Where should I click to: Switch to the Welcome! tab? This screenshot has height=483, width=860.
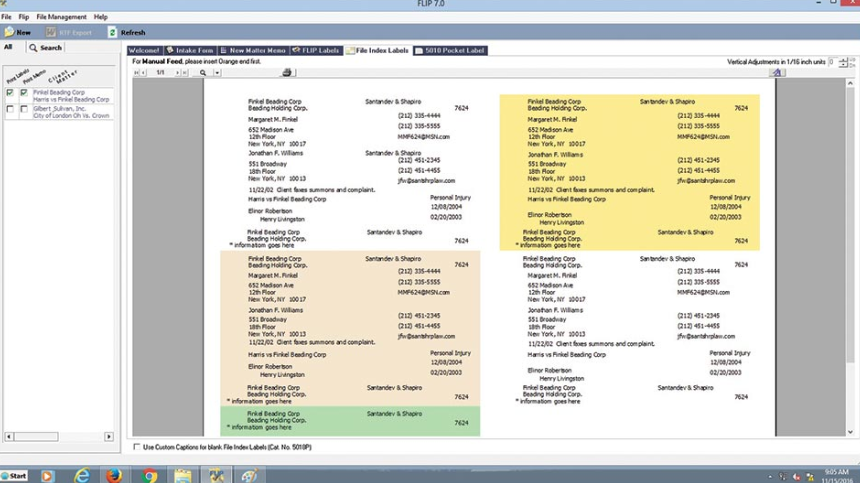click(x=144, y=50)
